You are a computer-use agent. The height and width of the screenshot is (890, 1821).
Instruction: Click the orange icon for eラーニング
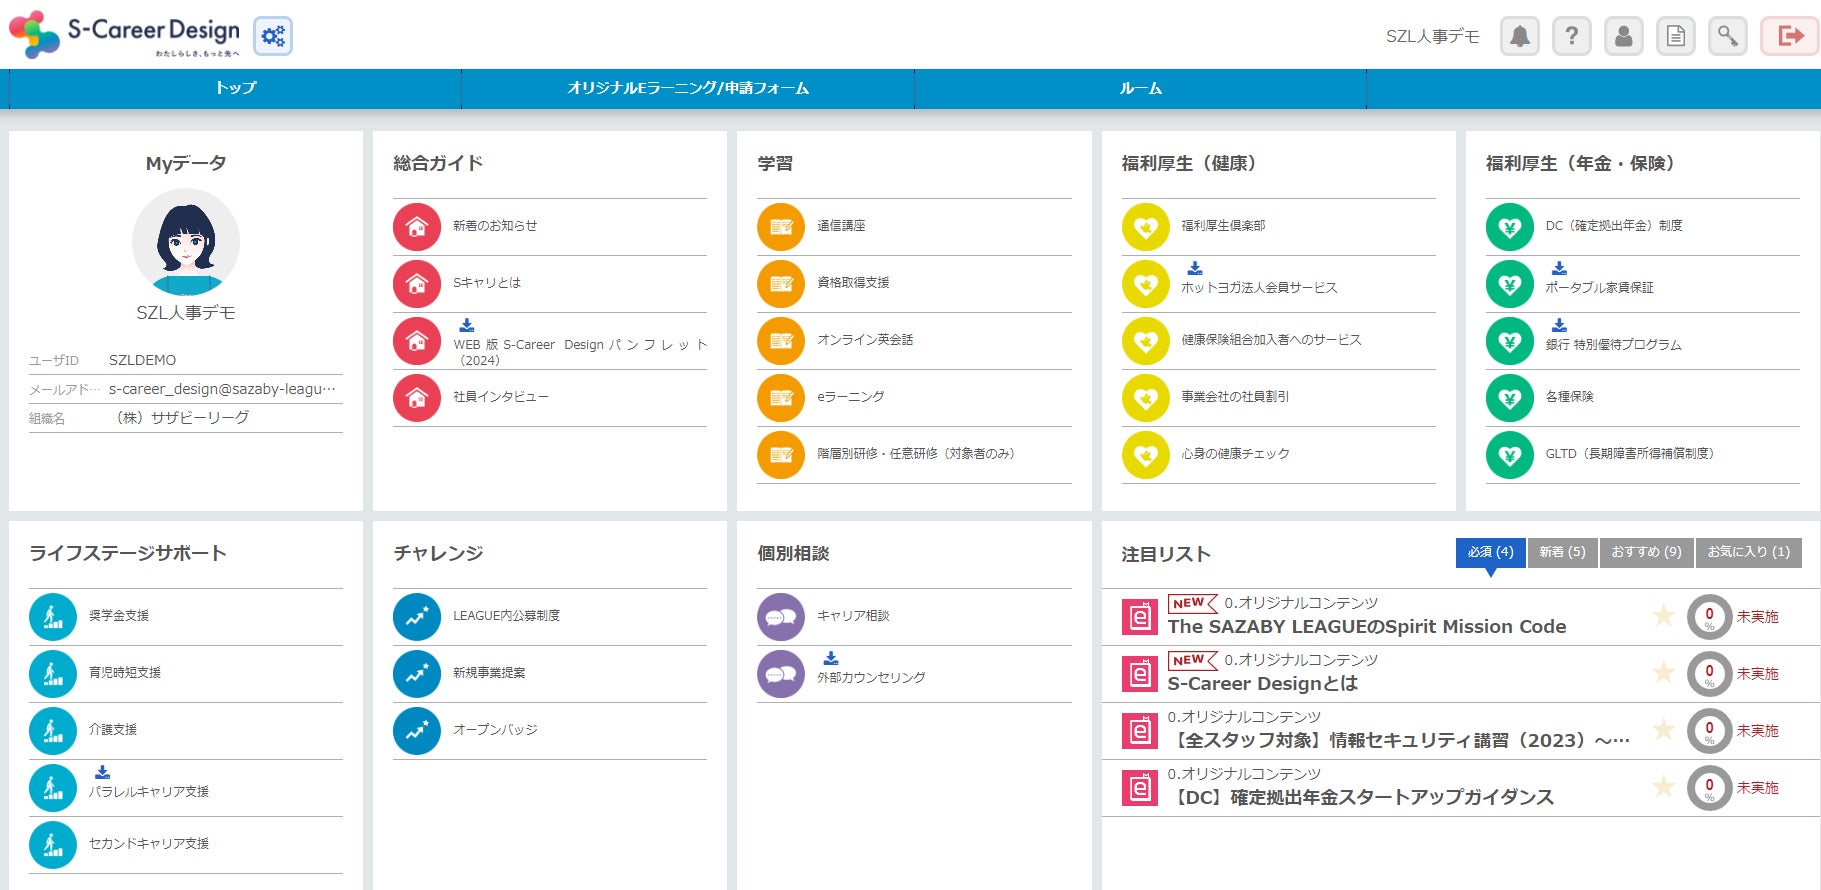(781, 398)
